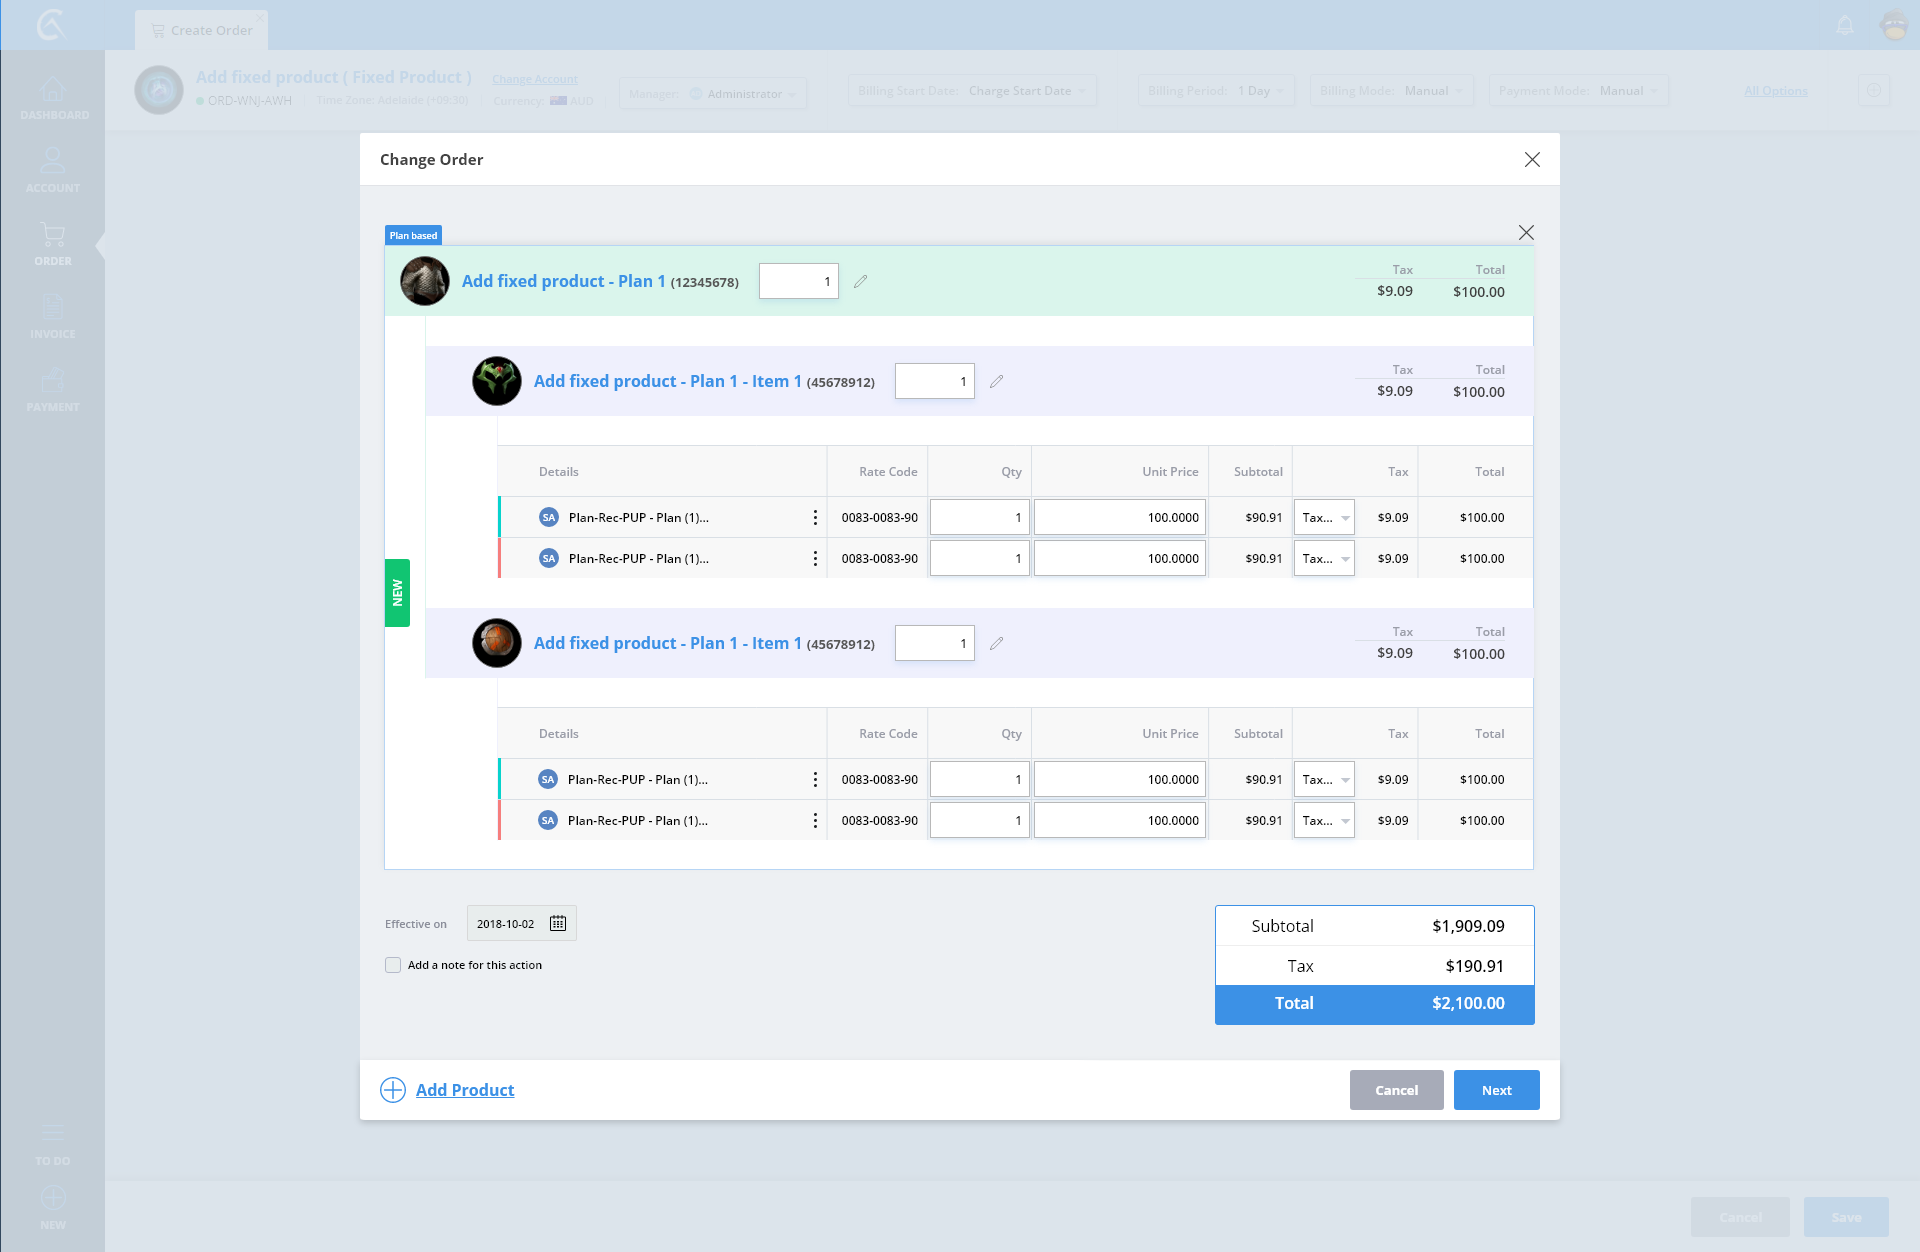The height and width of the screenshot is (1252, 1920).
Task: Open Tax dropdown in last detail row
Action: (1324, 820)
